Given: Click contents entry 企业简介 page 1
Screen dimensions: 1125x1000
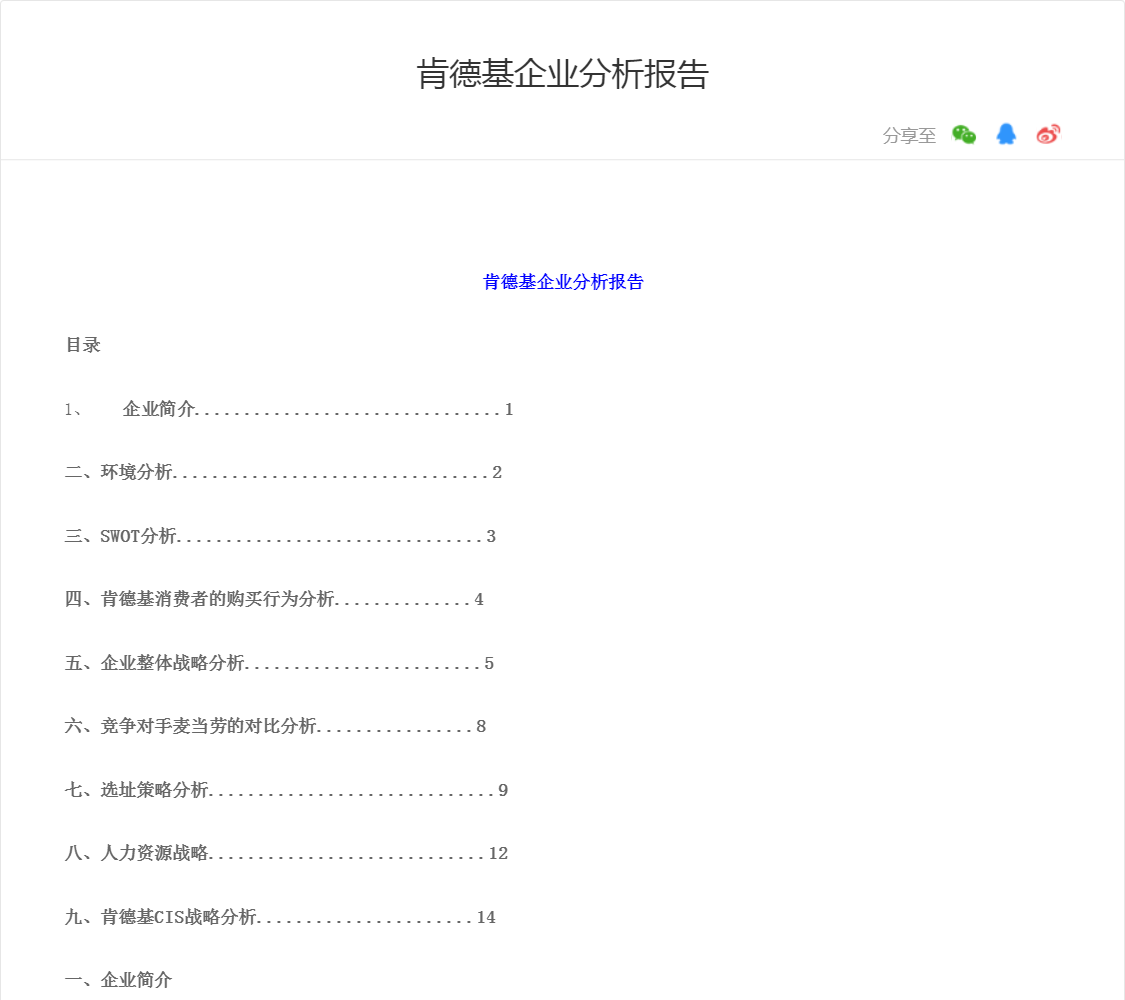Looking at the screenshot, I should click(289, 409).
